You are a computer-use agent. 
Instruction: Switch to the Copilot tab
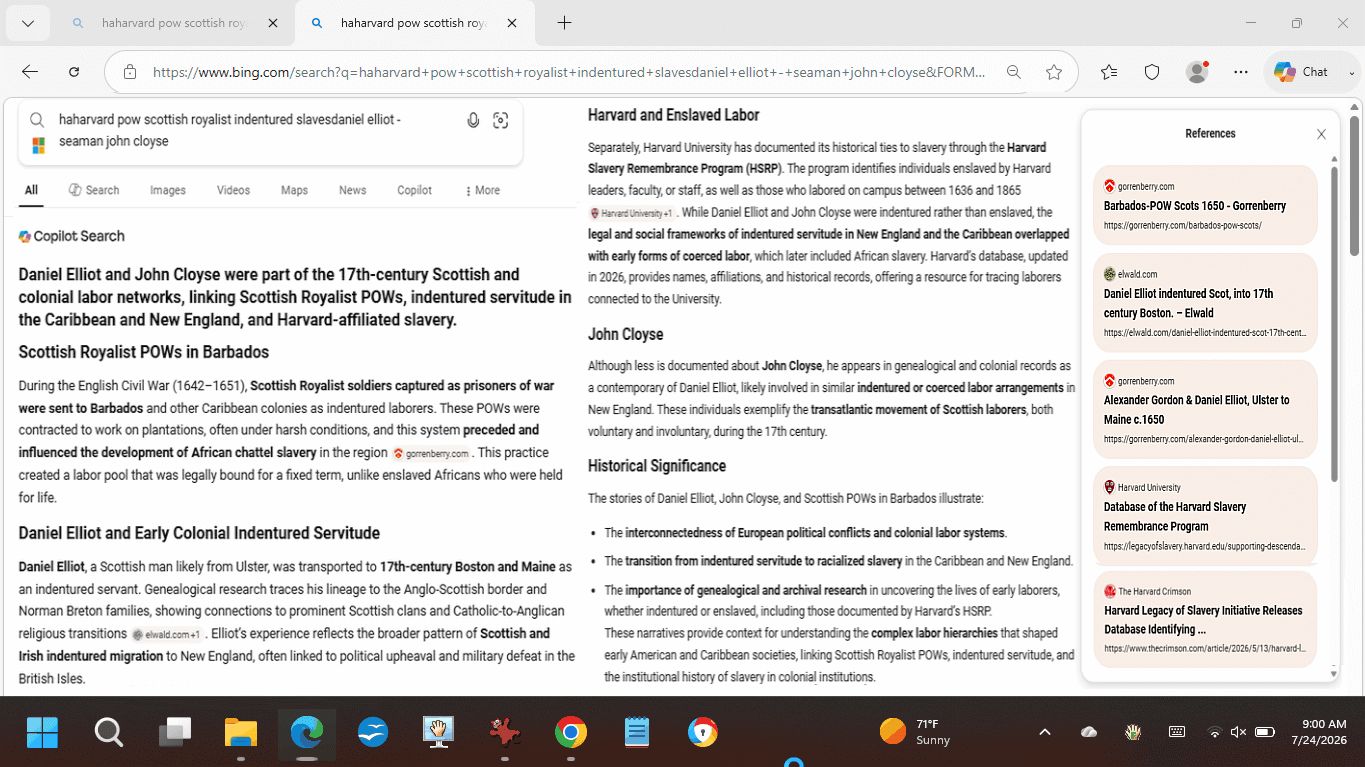[414, 190]
